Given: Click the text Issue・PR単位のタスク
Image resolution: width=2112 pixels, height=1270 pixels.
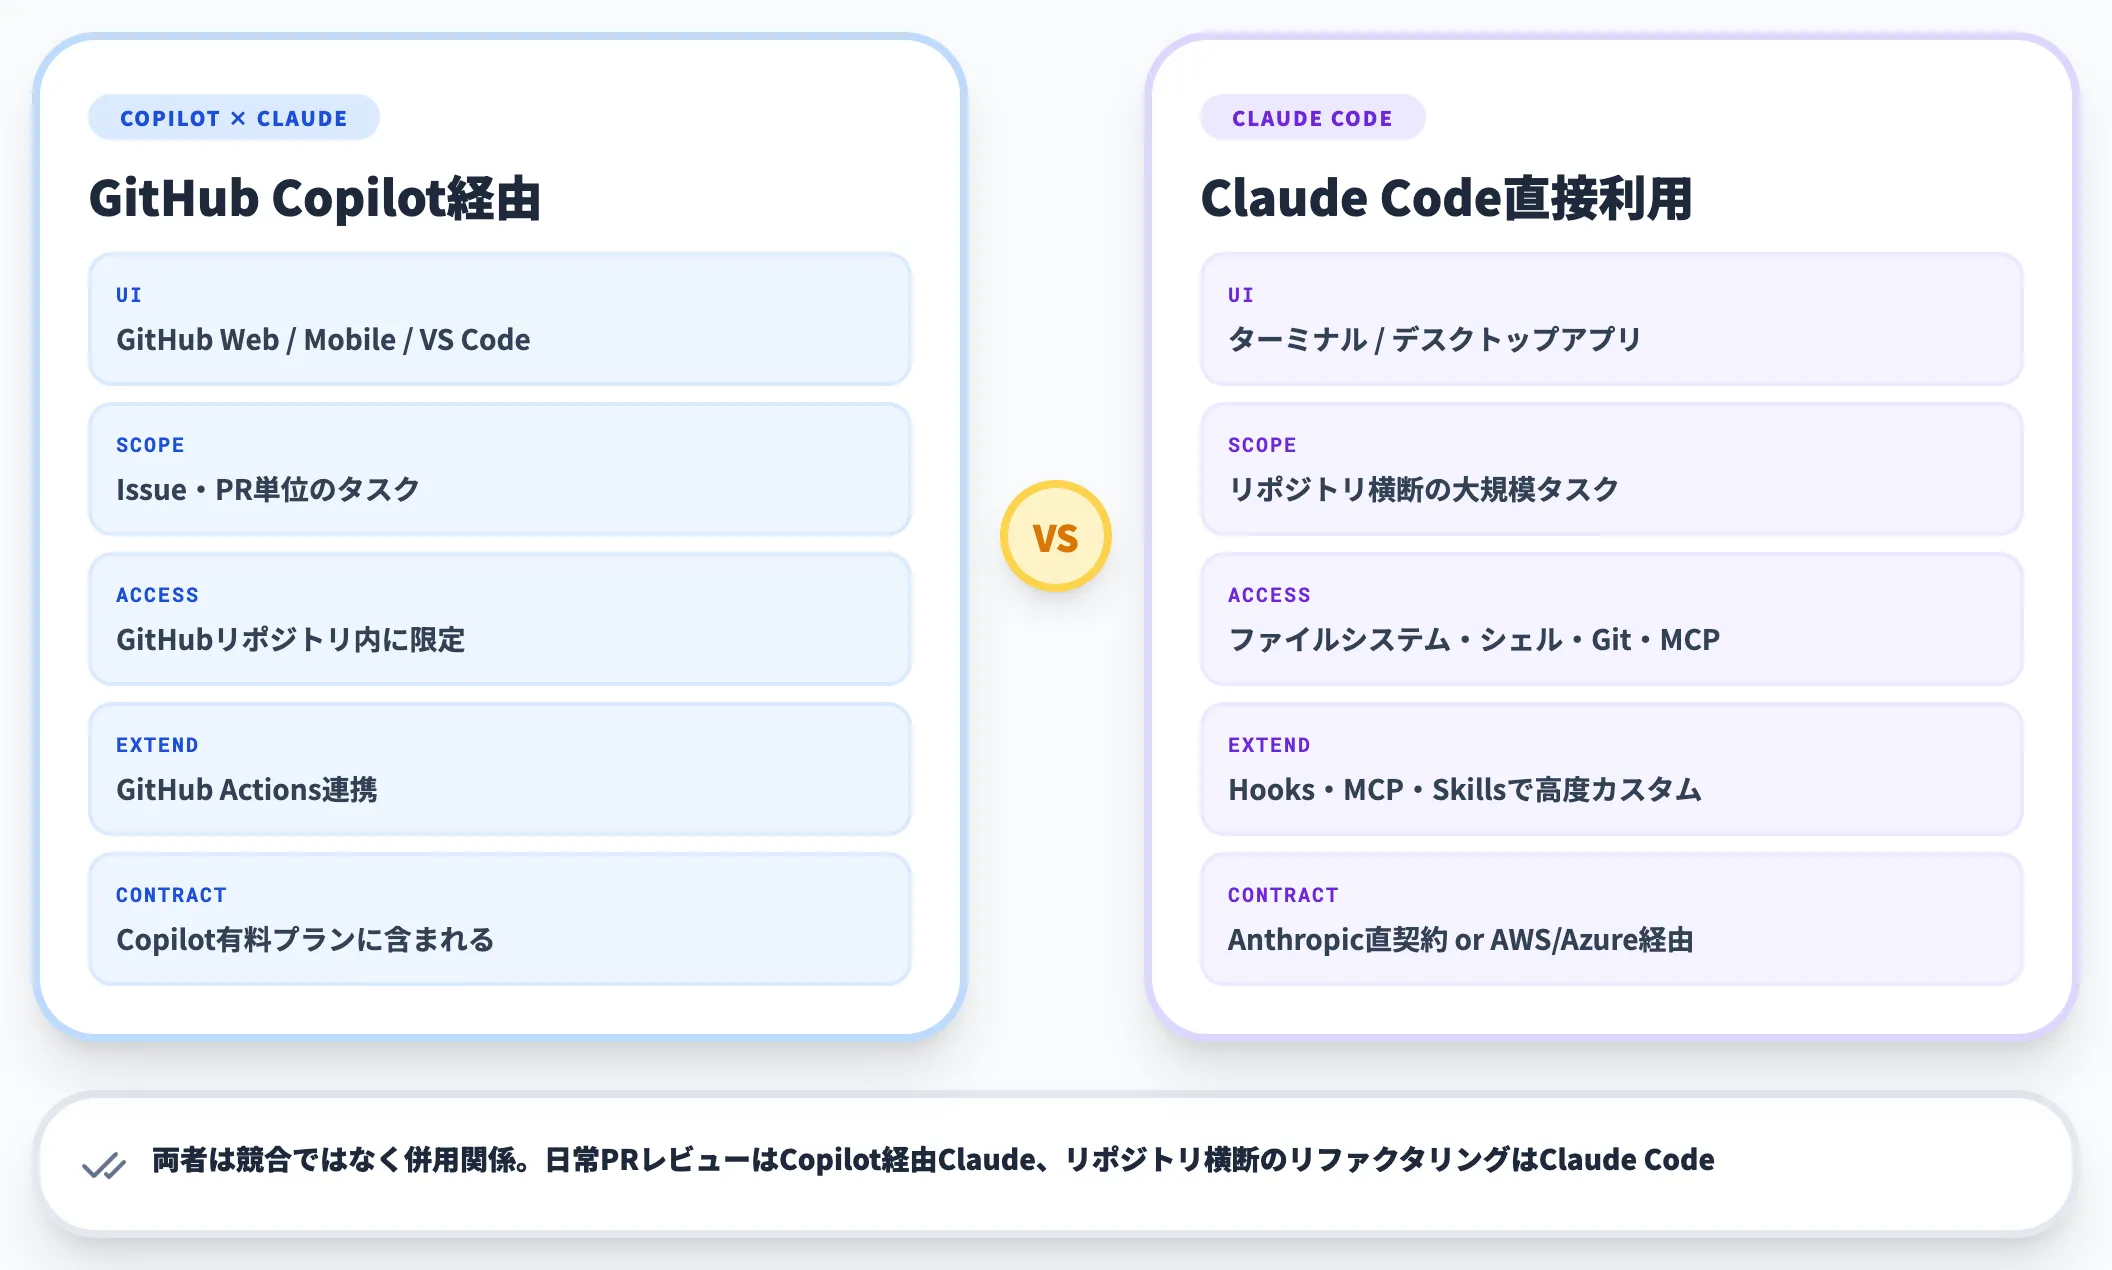Looking at the screenshot, I should pos(268,490).
